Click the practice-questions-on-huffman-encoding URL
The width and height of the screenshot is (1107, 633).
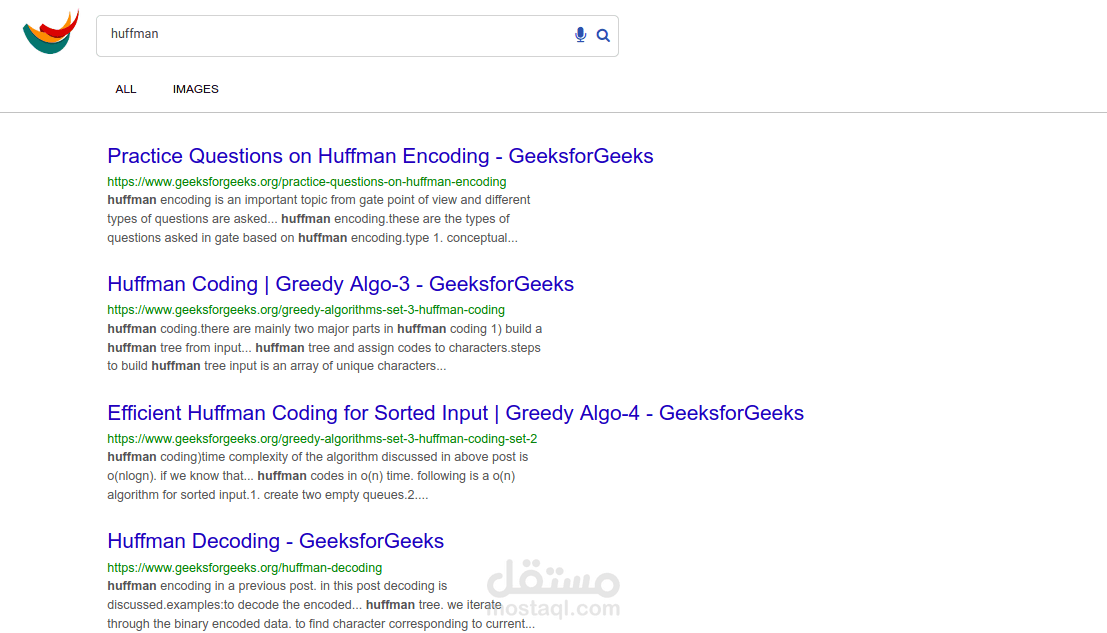(x=306, y=181)
